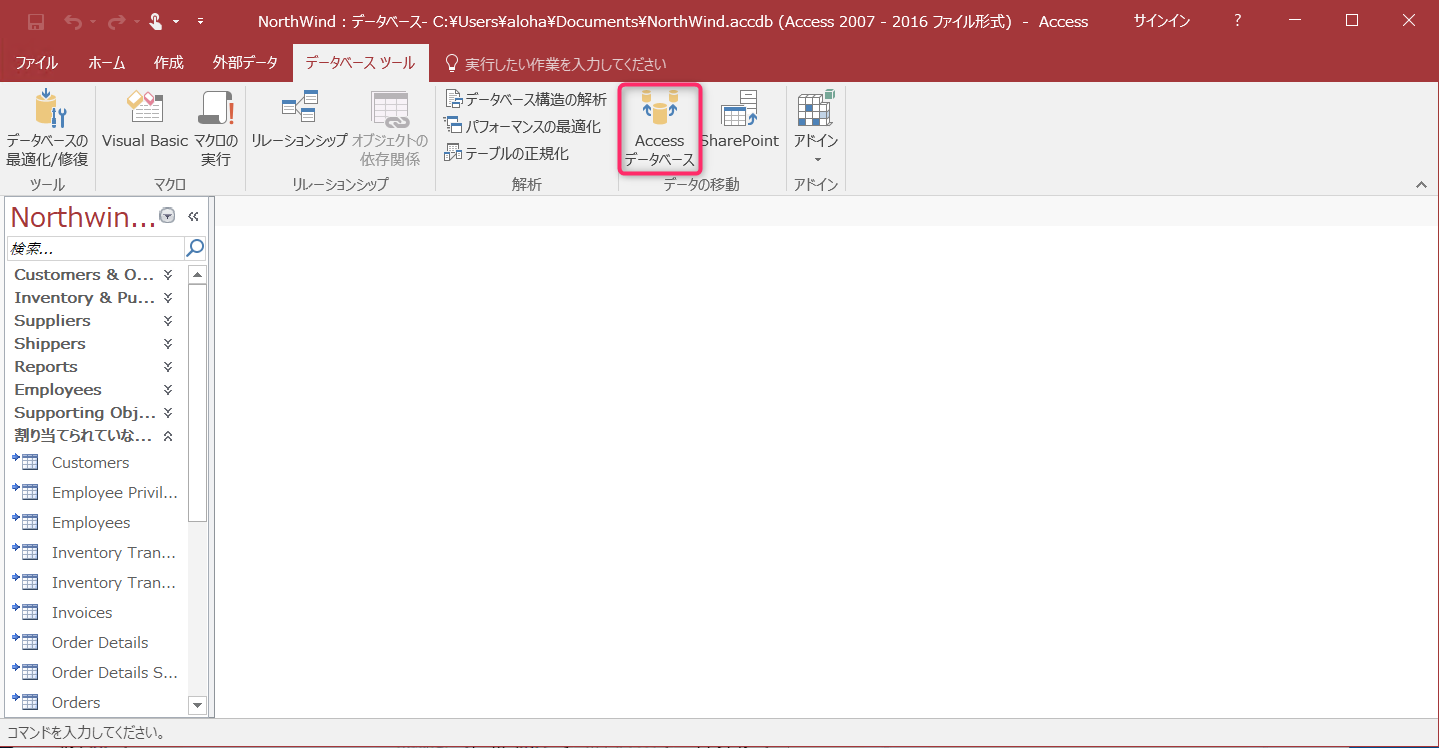This screenshot has height=748, width=1439.
Task: Click the アドイン add-ins icon
Action: (x=813, y=127)
